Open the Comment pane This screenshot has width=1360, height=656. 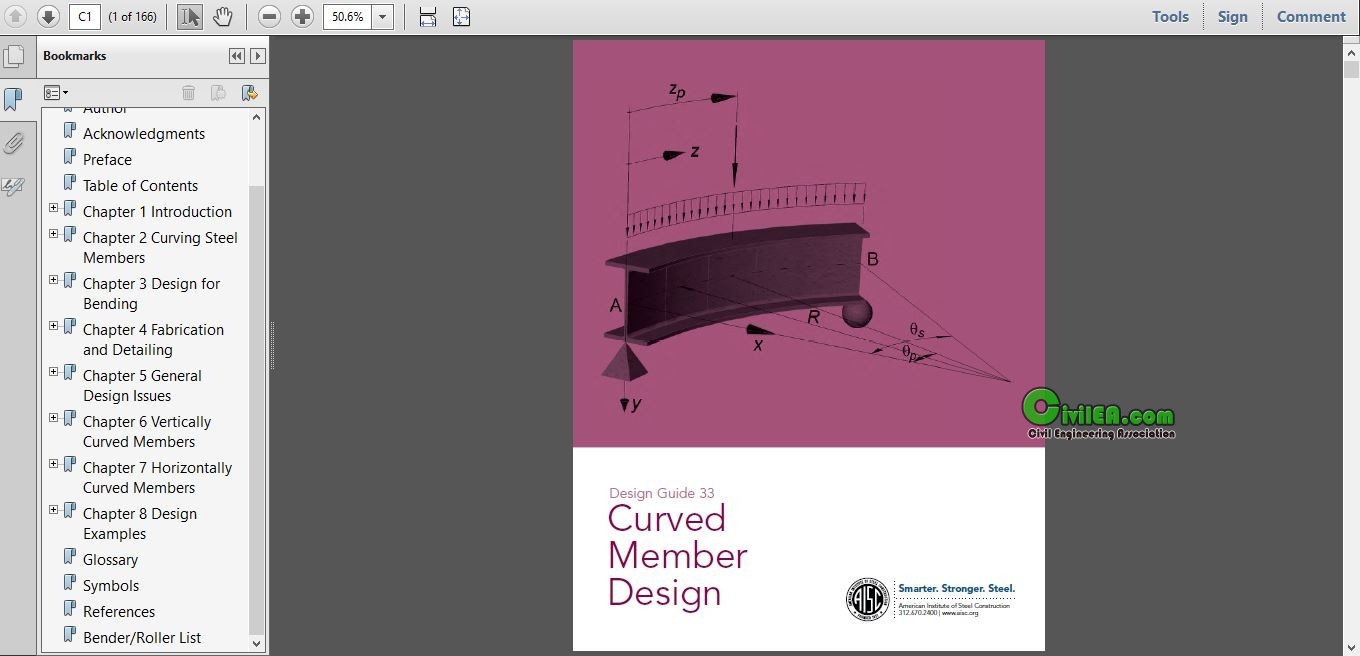[x=1311, y=16]
